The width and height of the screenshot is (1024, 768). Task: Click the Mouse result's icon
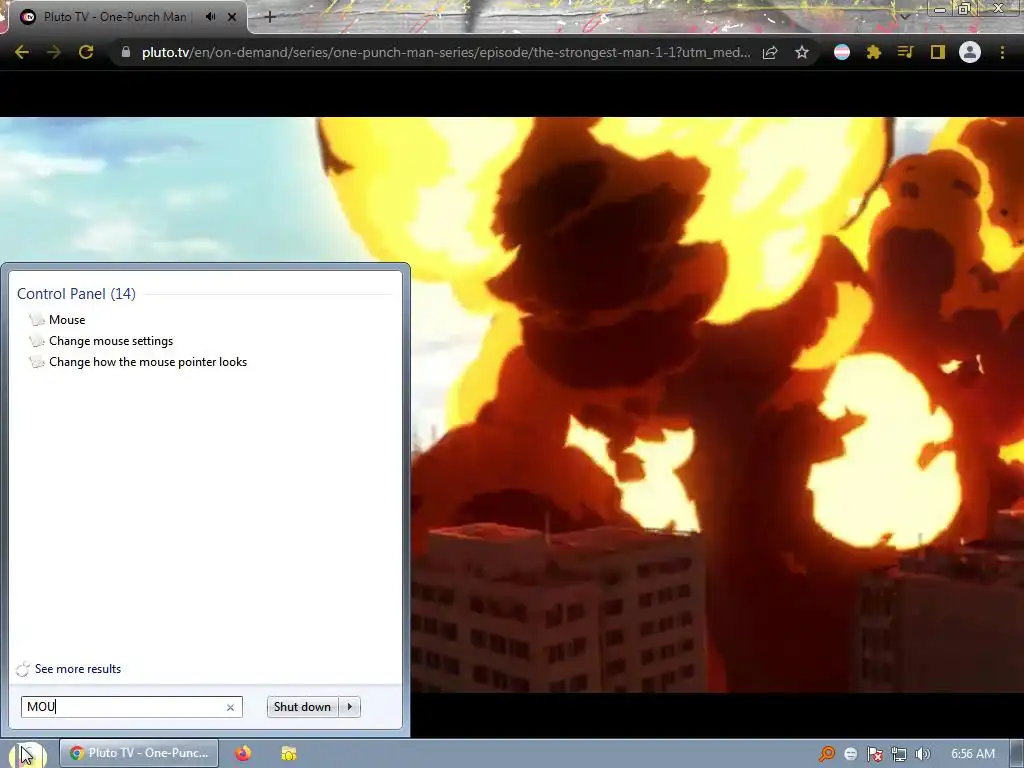37,320
